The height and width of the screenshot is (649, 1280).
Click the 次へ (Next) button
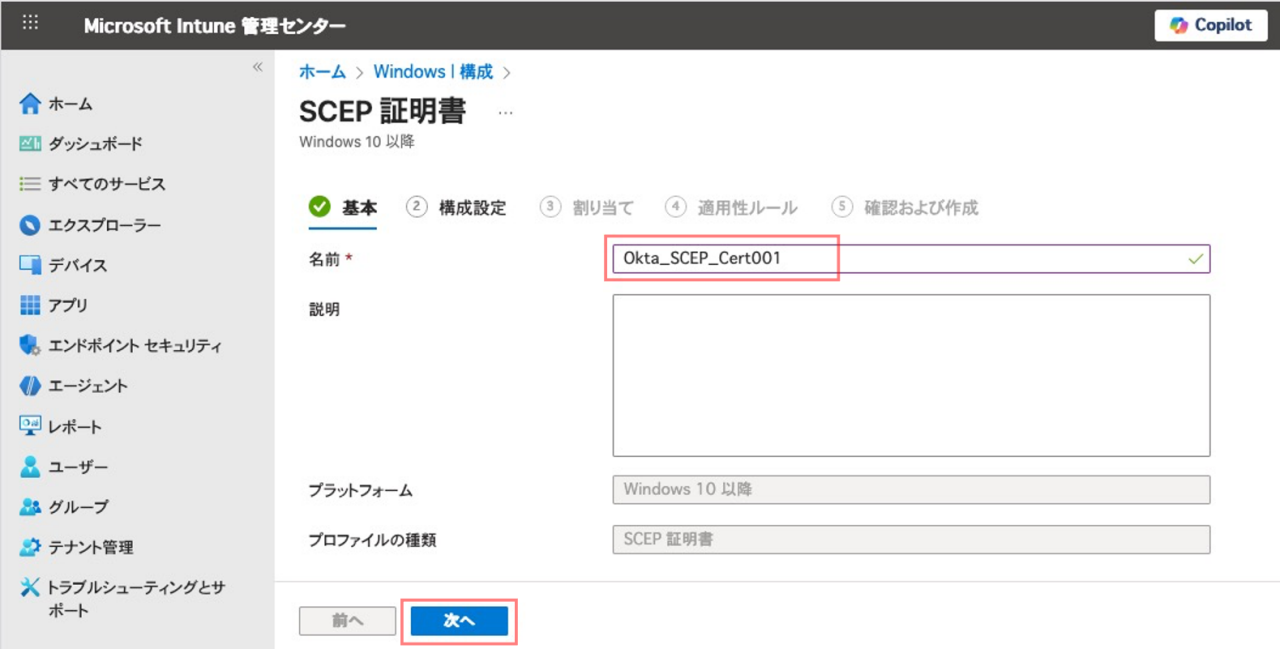pyautogui.click(x=459, y=621)
